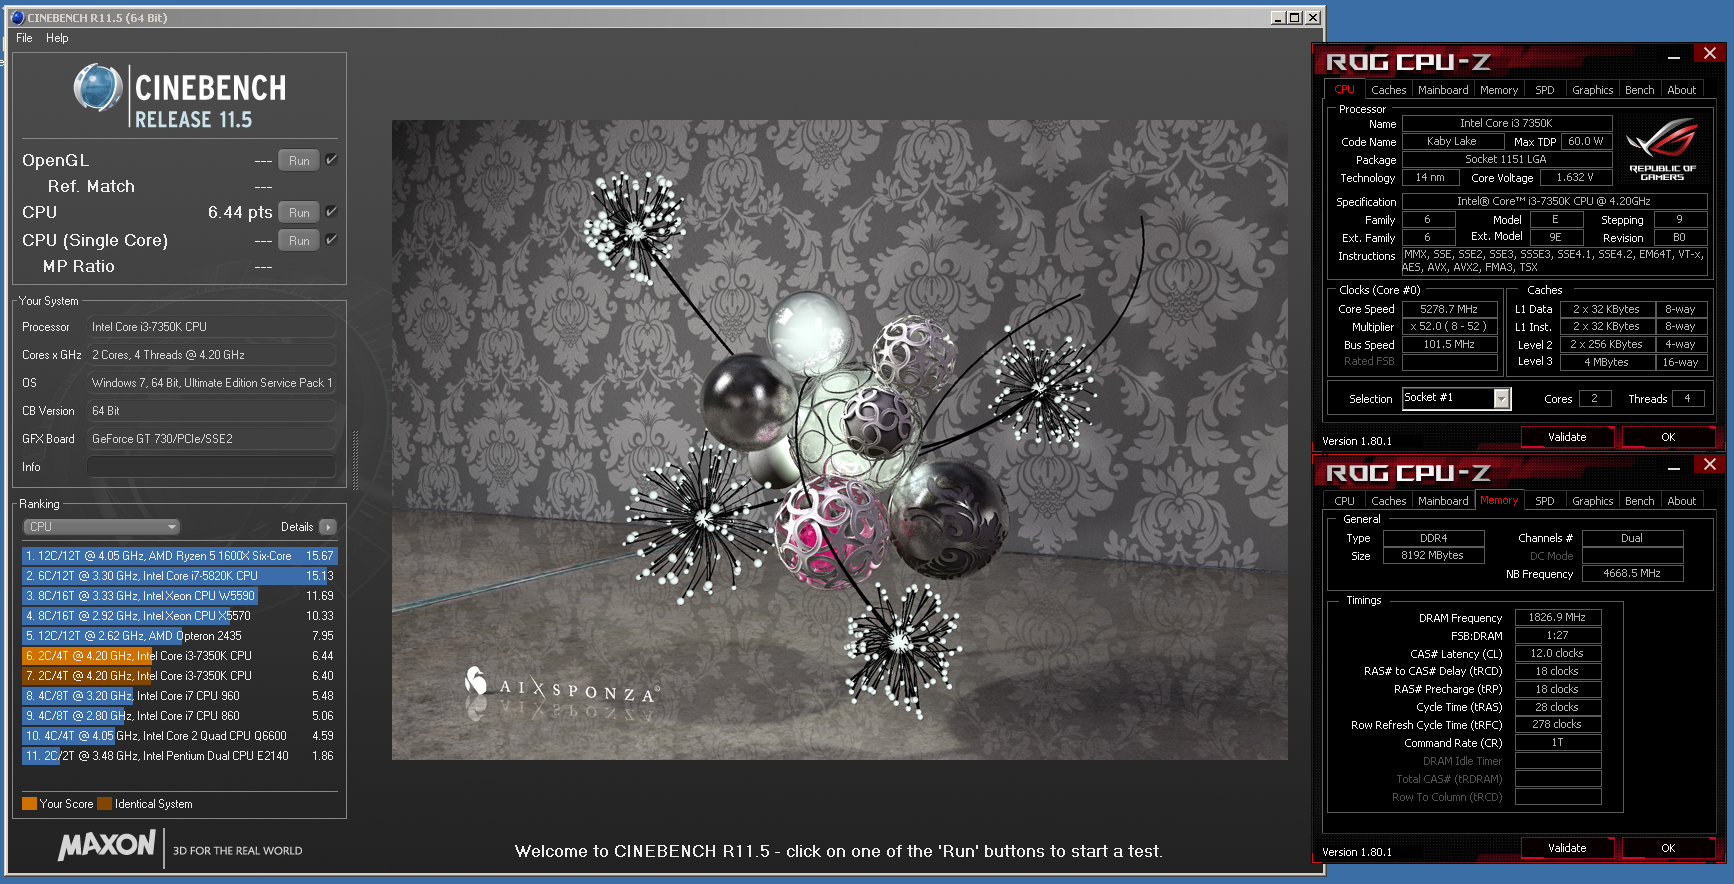Click the 6.44 pts CPU score

(x=240, y=212)
